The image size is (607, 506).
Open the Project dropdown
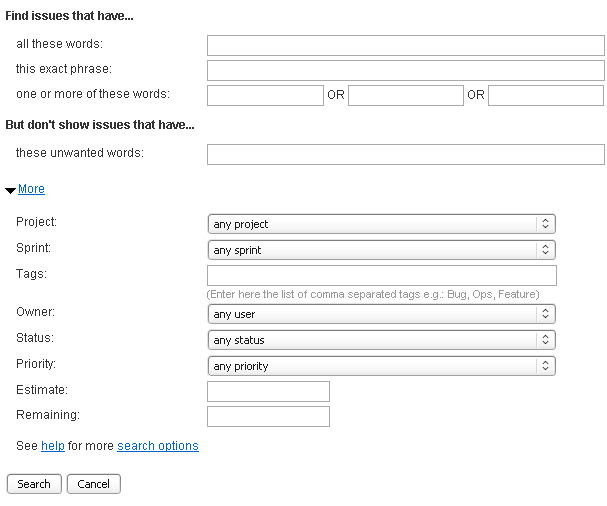coord(381,224)
